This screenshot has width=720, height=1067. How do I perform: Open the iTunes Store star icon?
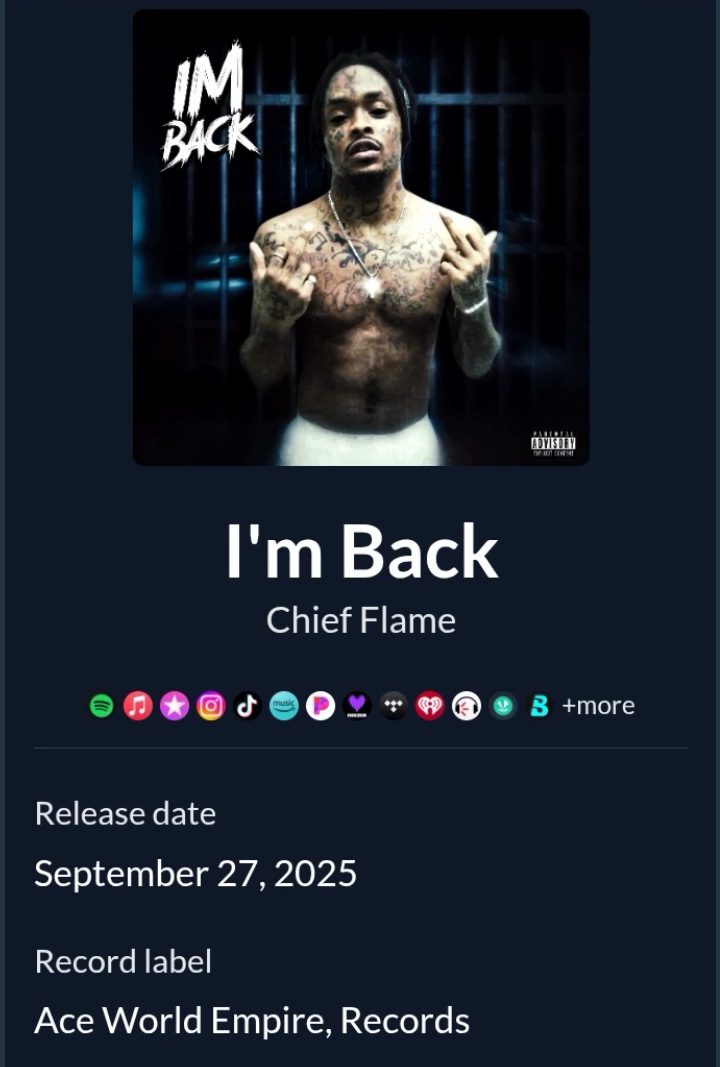(x=174, y=706)
